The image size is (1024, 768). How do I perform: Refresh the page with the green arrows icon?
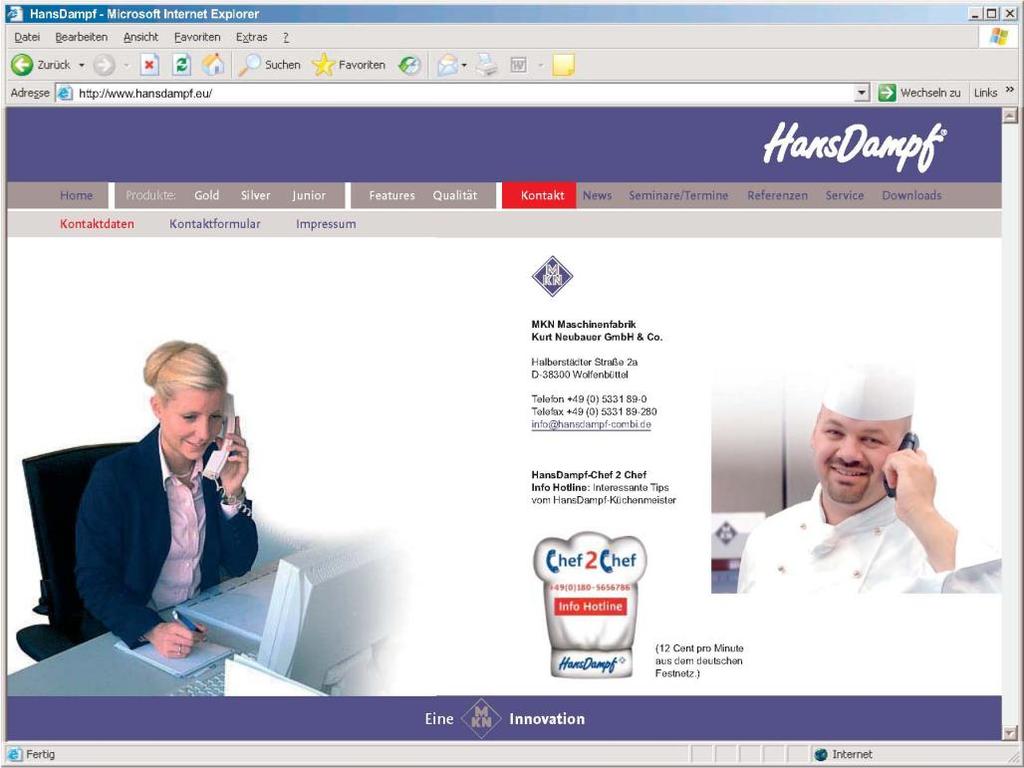point(182,65)
